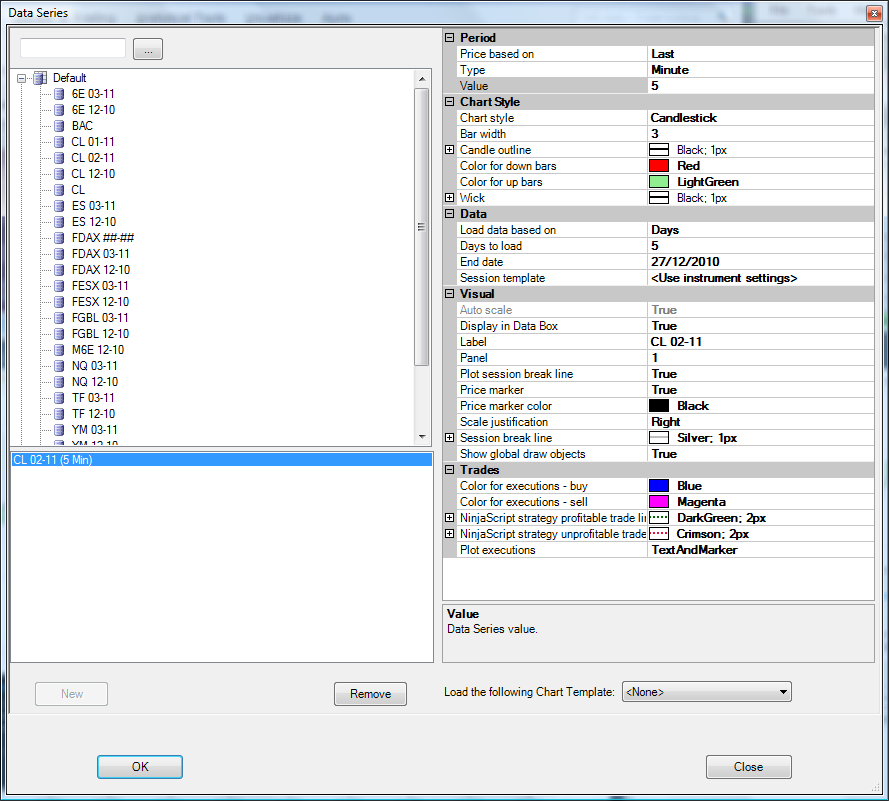Click the instrument search input field
Viewport: 889px width, 801px height.
tap(73, 48)
